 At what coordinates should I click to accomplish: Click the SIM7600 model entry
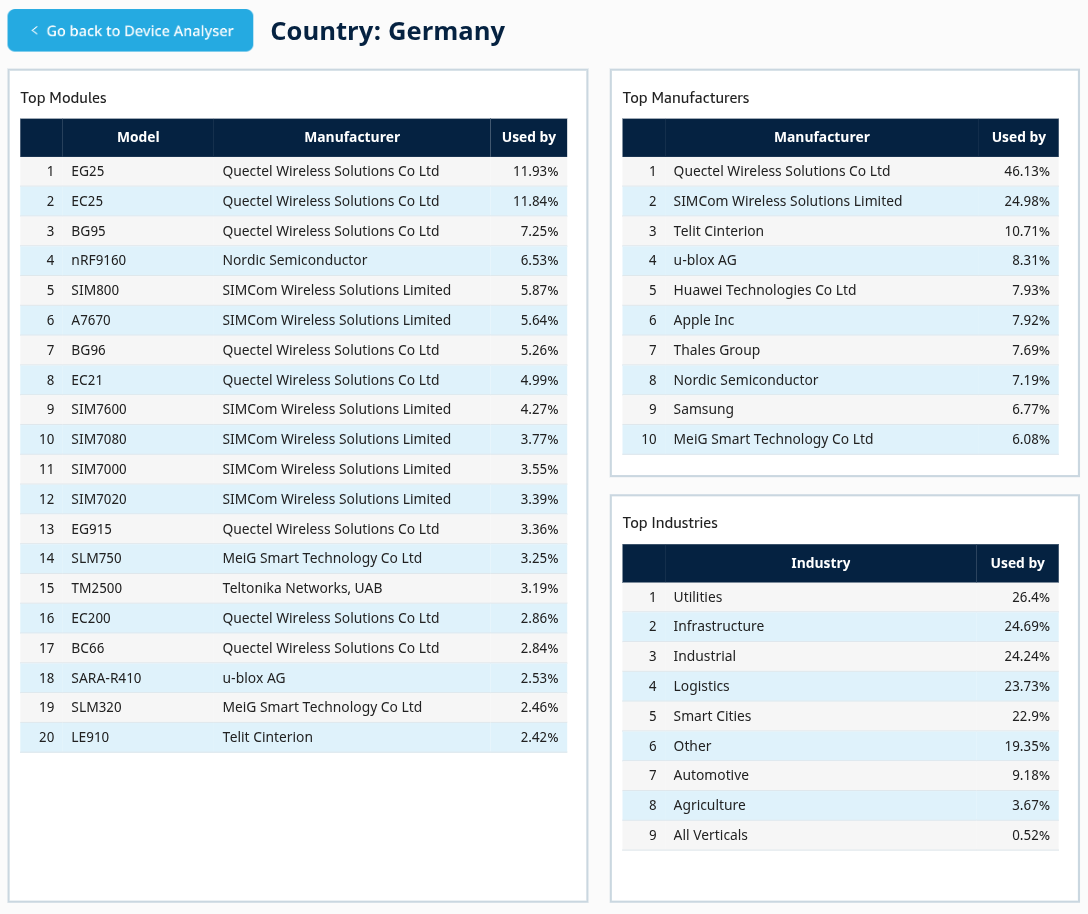pyautogui.click(x=99, y=409)
